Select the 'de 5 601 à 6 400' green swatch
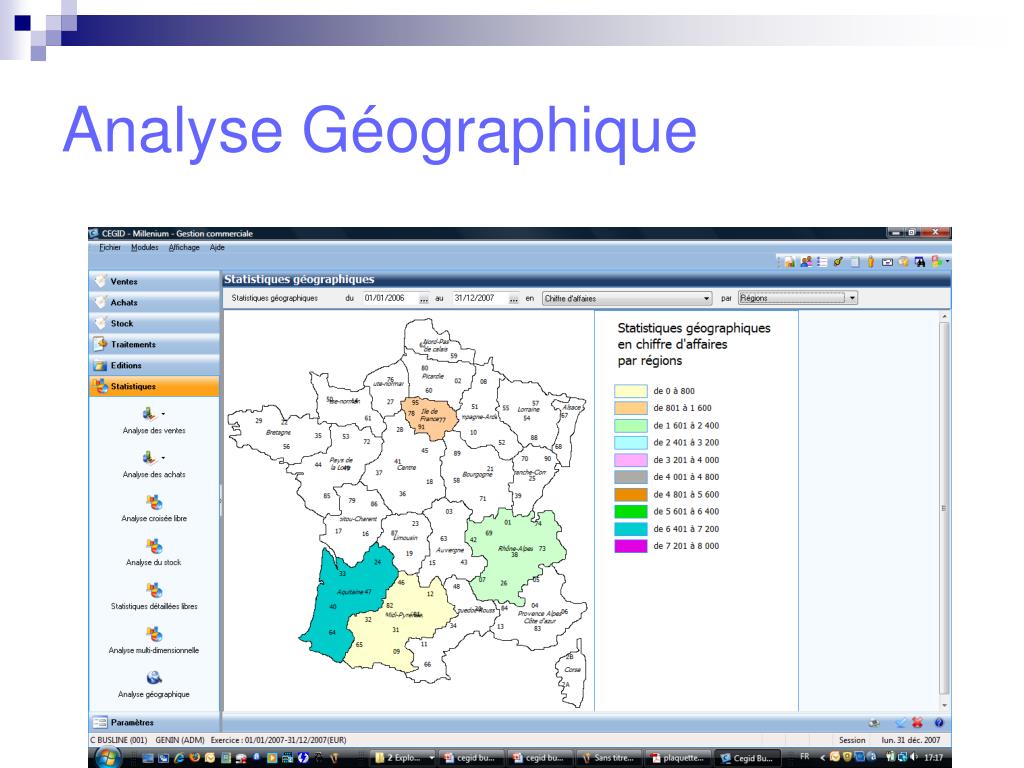The height and width of the screenshot is (768, 1024). [631, 511]
